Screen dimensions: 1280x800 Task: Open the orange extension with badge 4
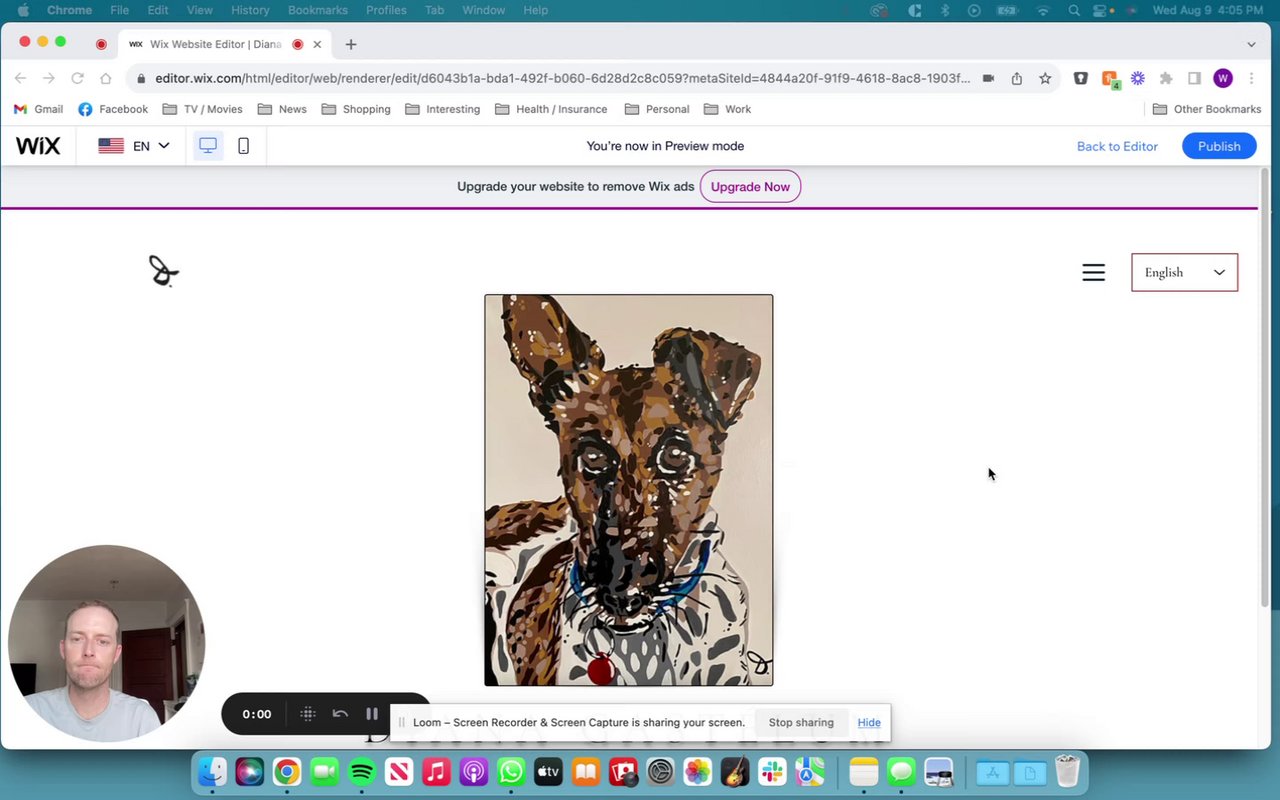coord(1110,79)
